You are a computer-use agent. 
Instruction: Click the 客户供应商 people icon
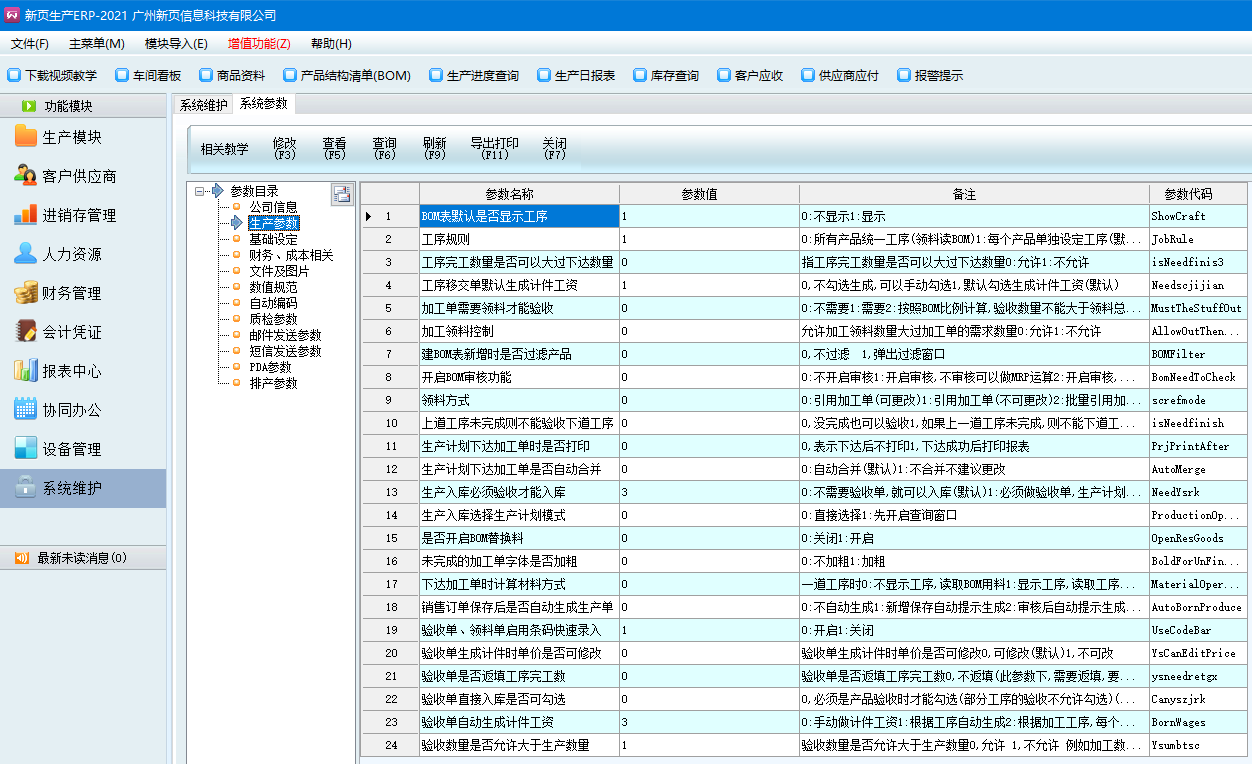(26, 176)
